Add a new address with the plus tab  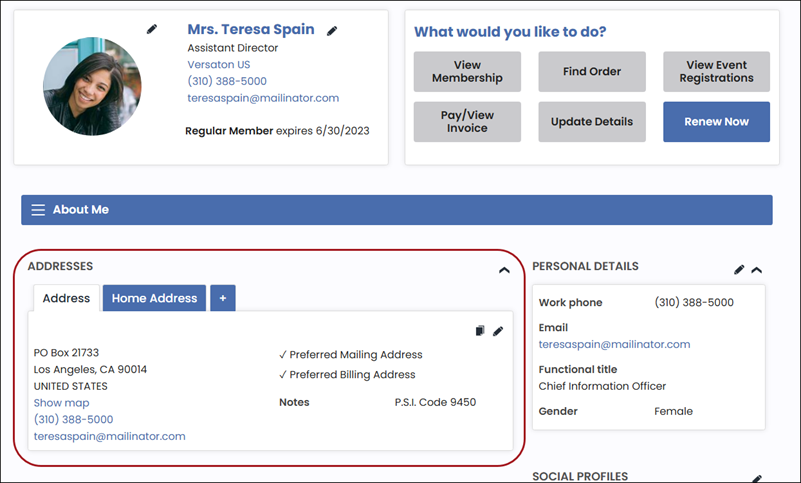click(x=222, y=298)
